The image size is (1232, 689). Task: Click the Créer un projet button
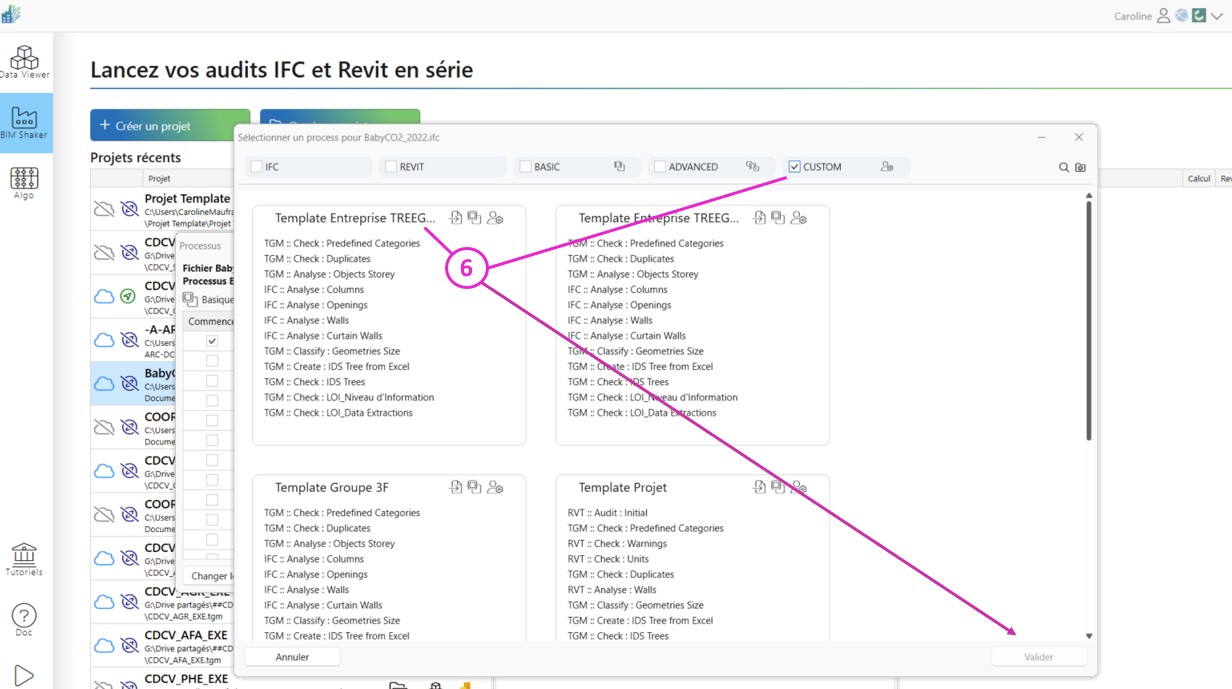coord(170,126)
